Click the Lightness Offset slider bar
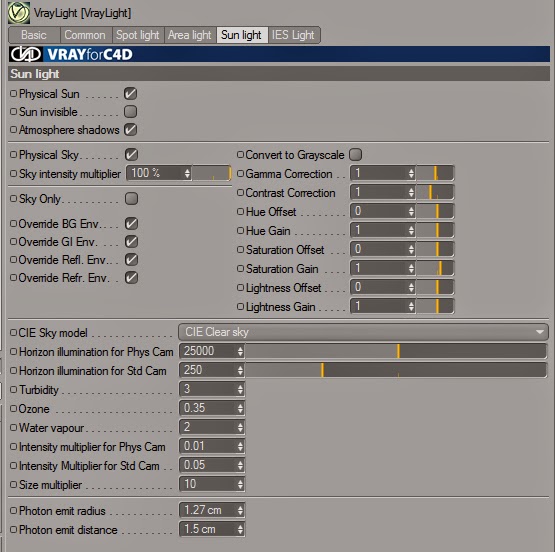This screenshot has width=555, height=552. (435, 287)
